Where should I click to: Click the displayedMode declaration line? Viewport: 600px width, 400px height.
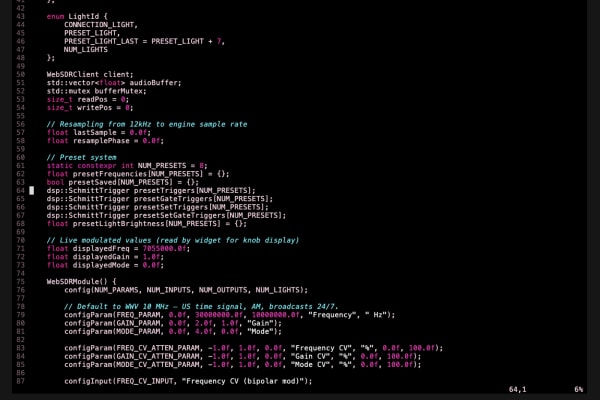pos(105,265)
